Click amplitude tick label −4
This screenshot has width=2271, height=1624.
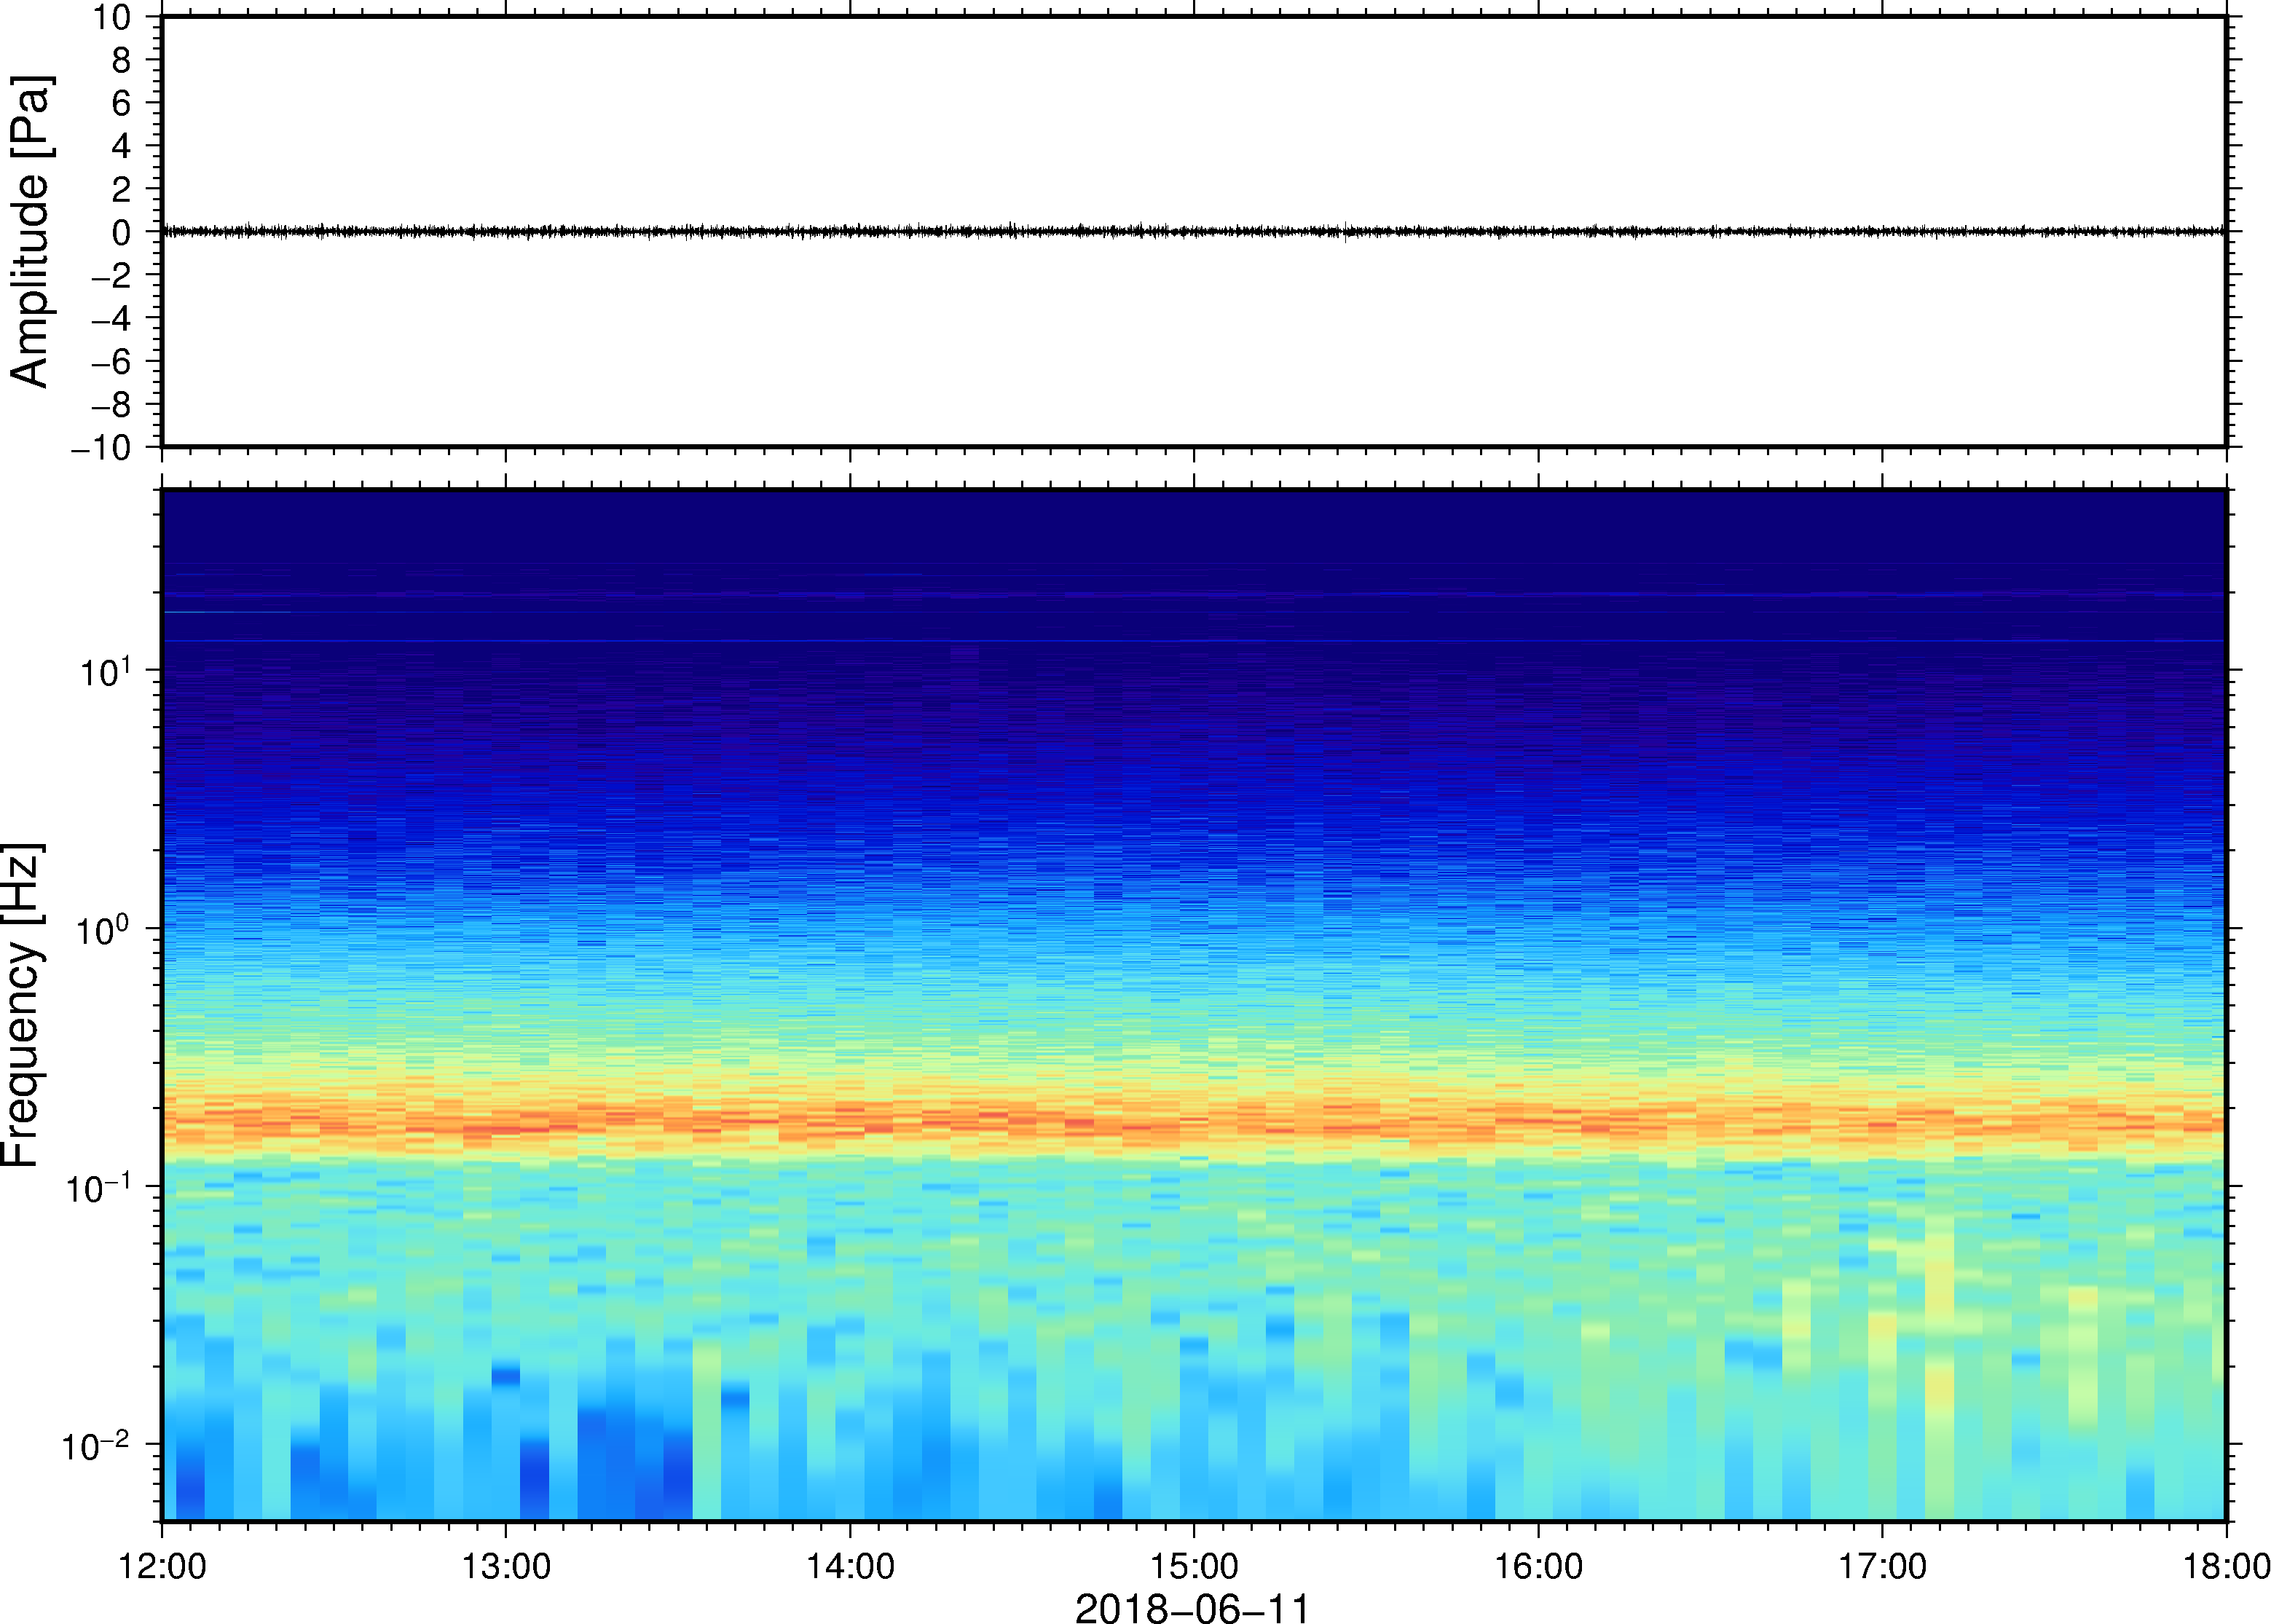pos(112,318)
